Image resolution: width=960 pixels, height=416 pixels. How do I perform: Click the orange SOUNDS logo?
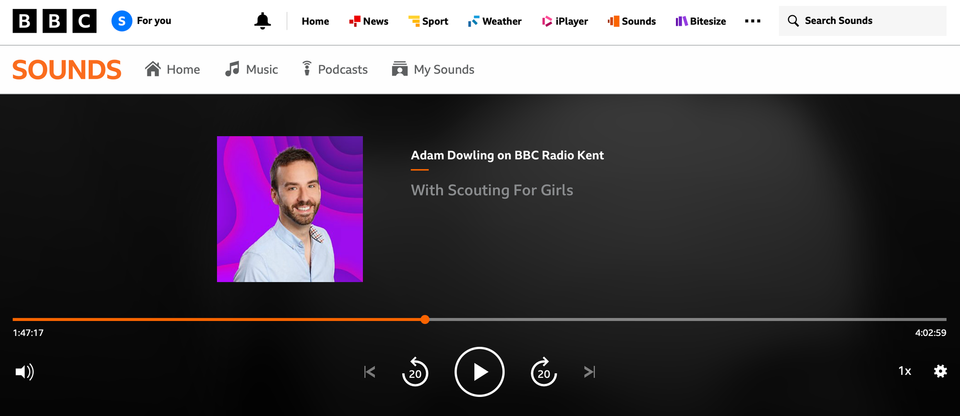67,70
